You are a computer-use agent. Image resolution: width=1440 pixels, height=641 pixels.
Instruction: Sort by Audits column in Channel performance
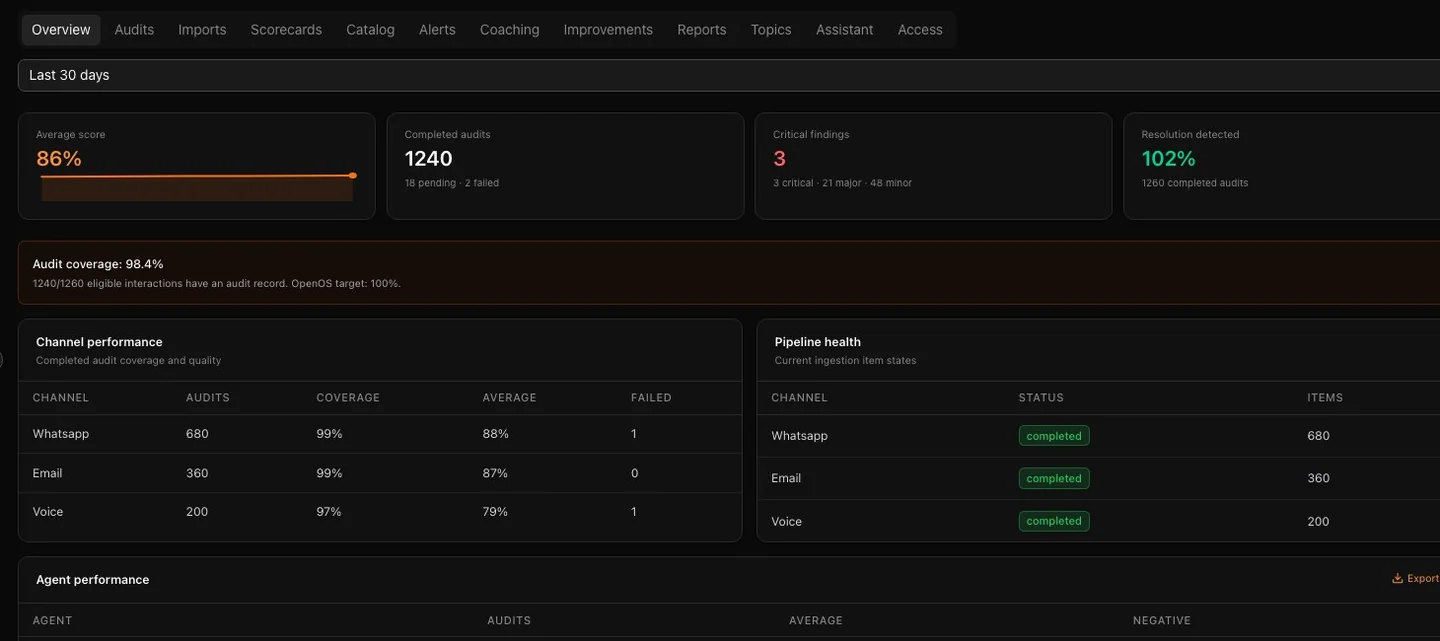point(208,398)
